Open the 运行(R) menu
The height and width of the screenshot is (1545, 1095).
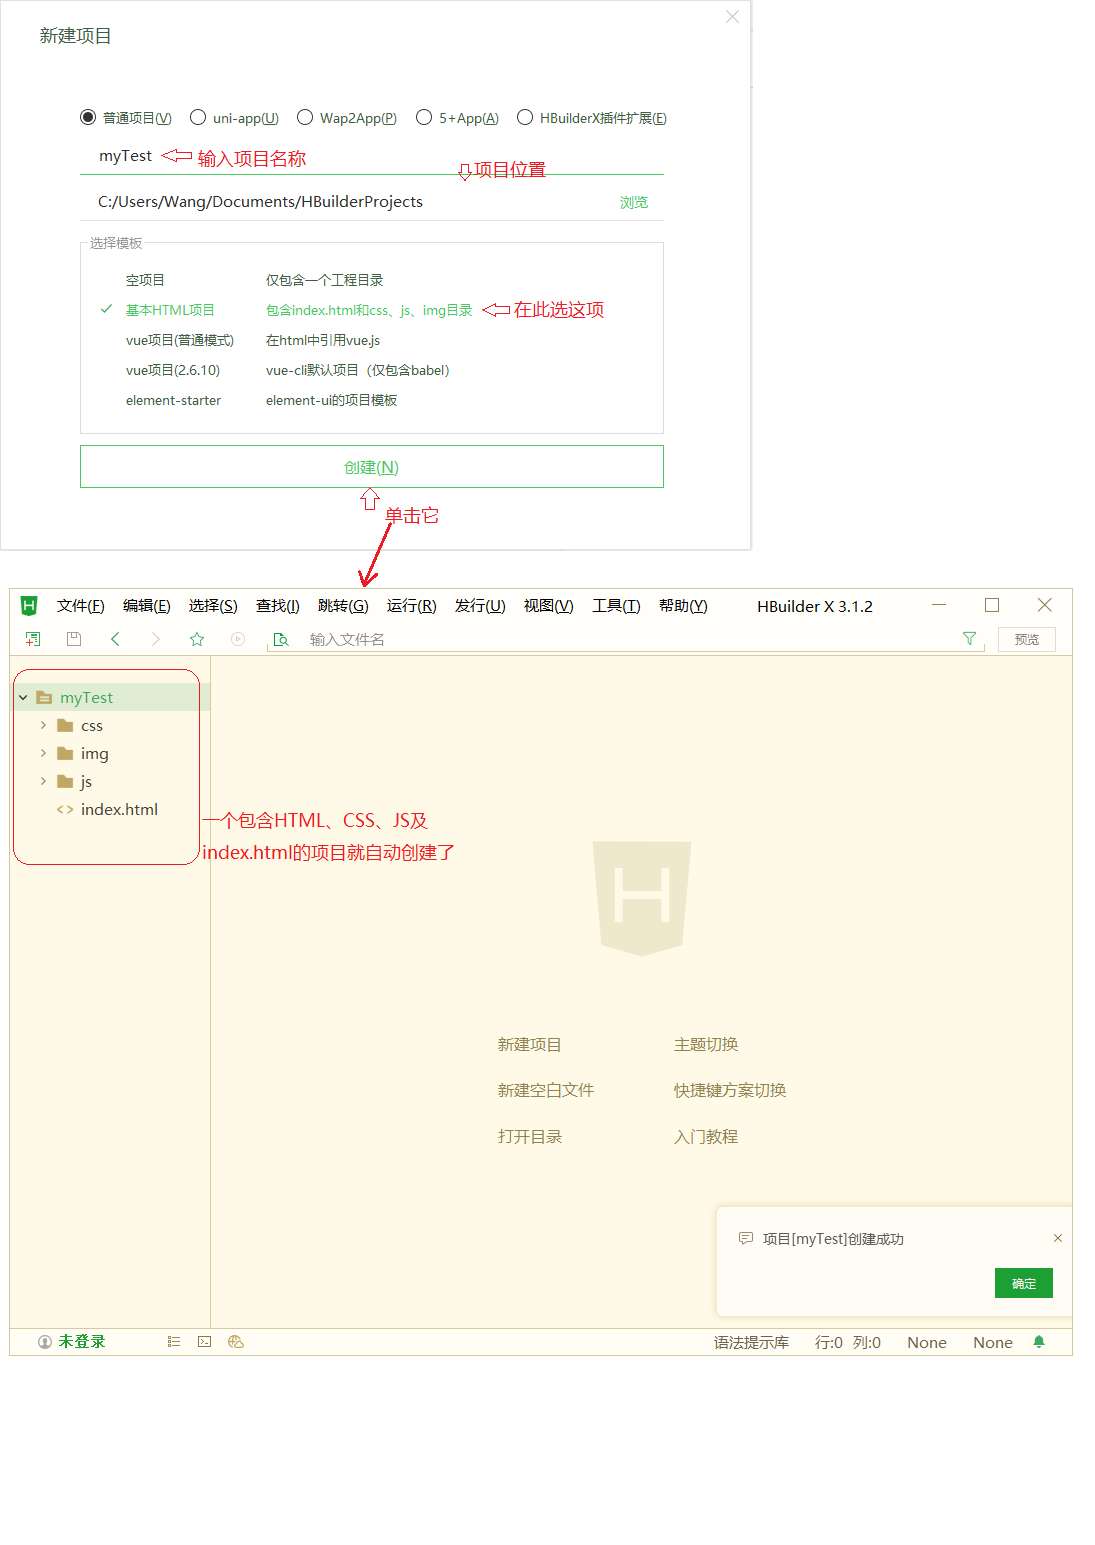pos(412,606)
